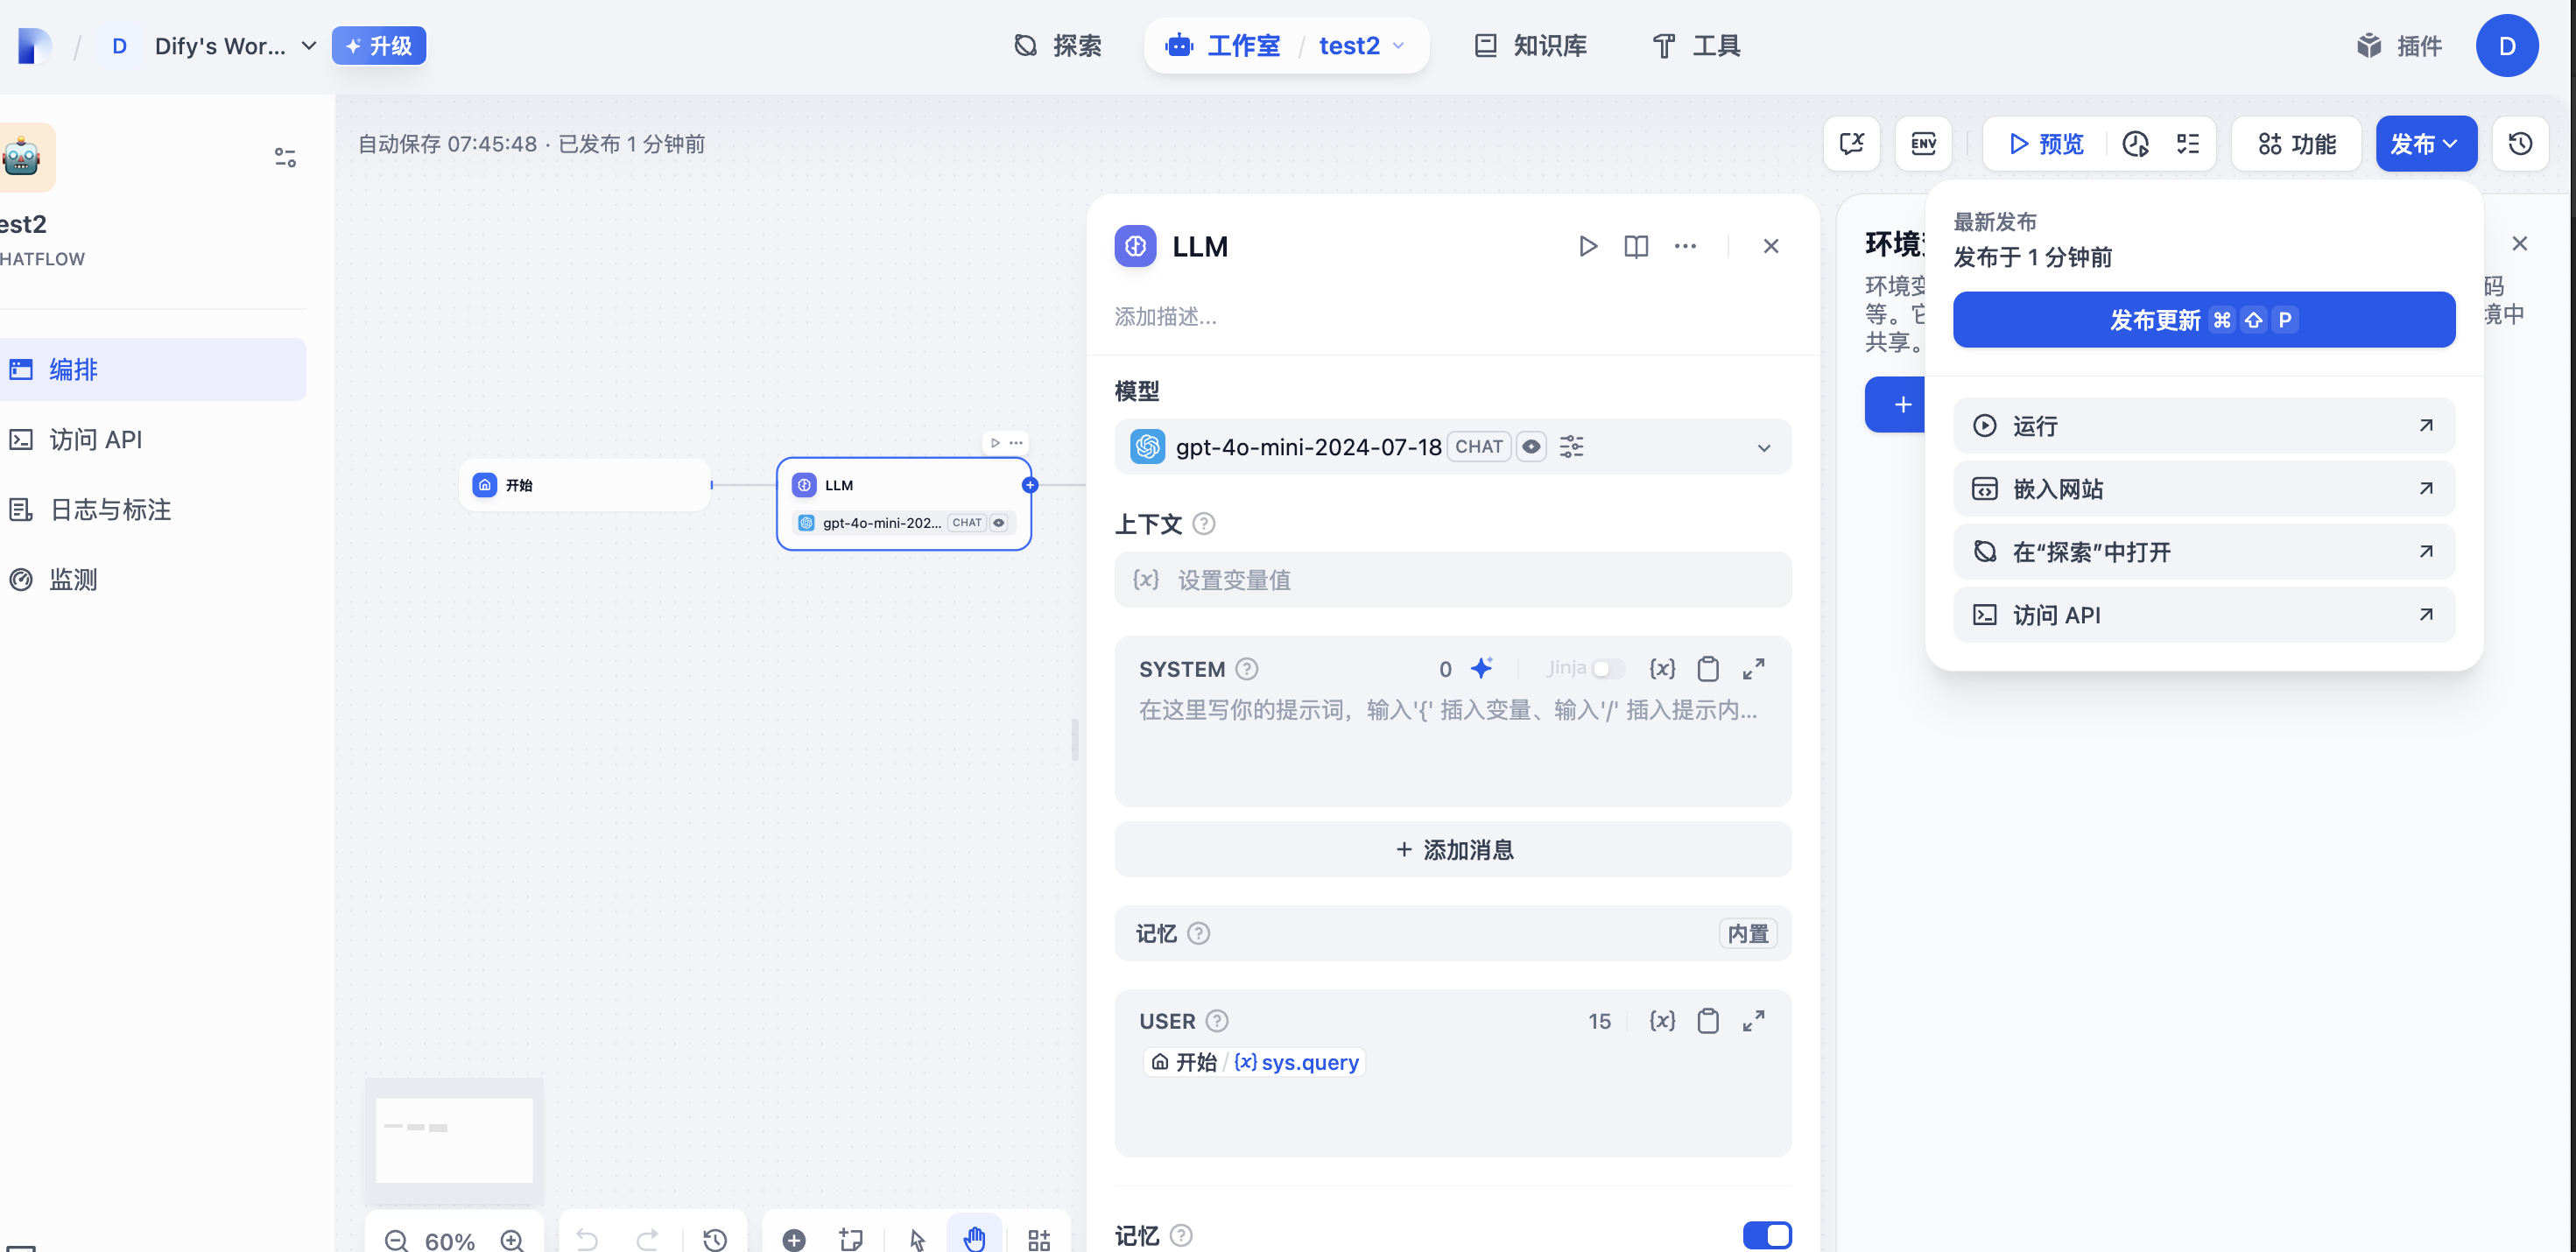Select the hand pan tool
Screen dimensions: 2576x1252
point(974,1239)
